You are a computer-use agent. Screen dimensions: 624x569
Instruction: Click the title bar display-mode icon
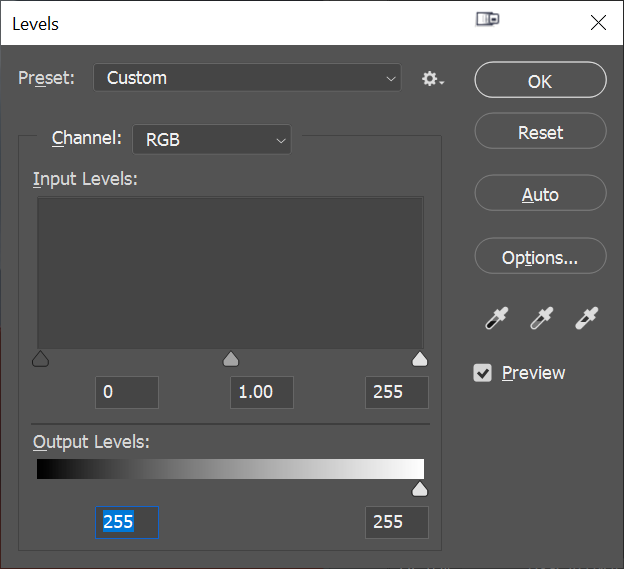click(x=488, y=19)
